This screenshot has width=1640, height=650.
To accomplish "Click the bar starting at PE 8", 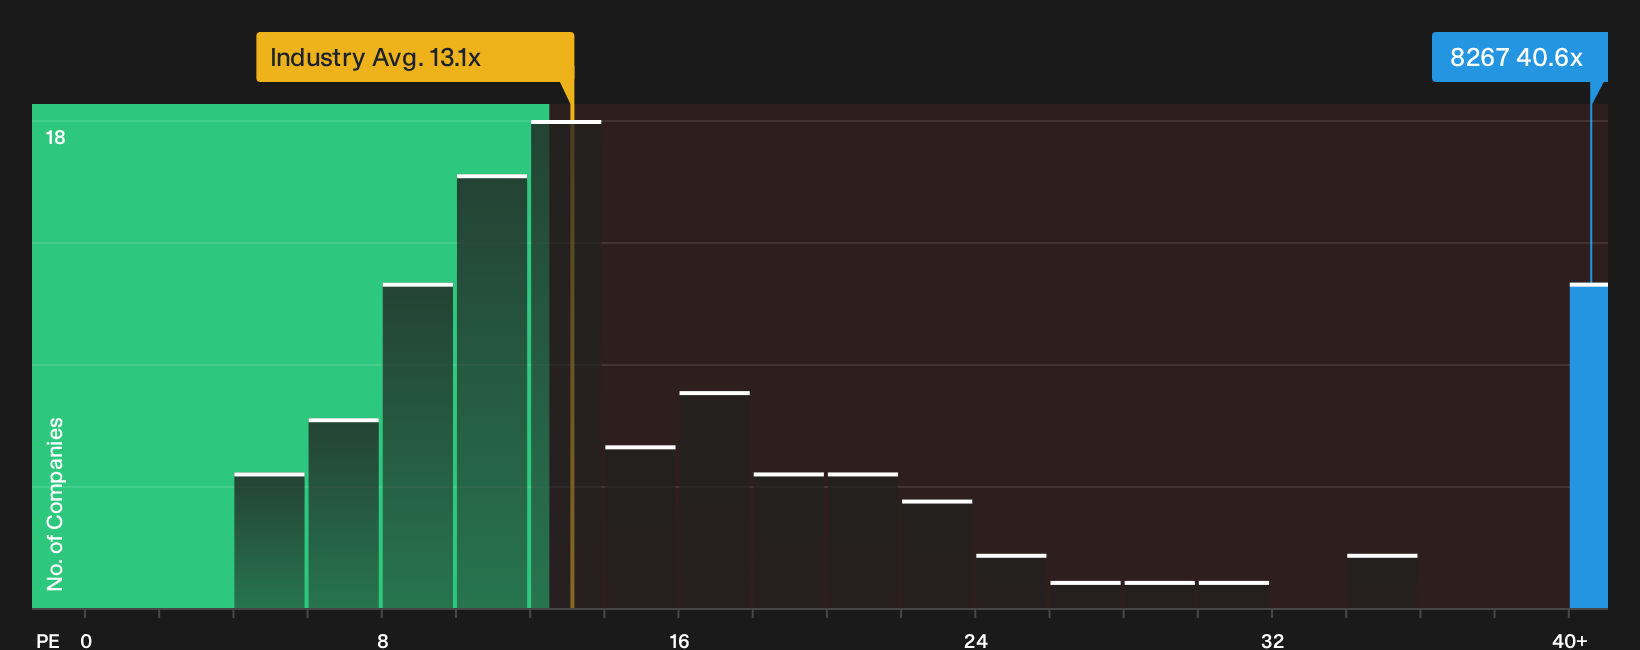I will [x=418, y=446].
